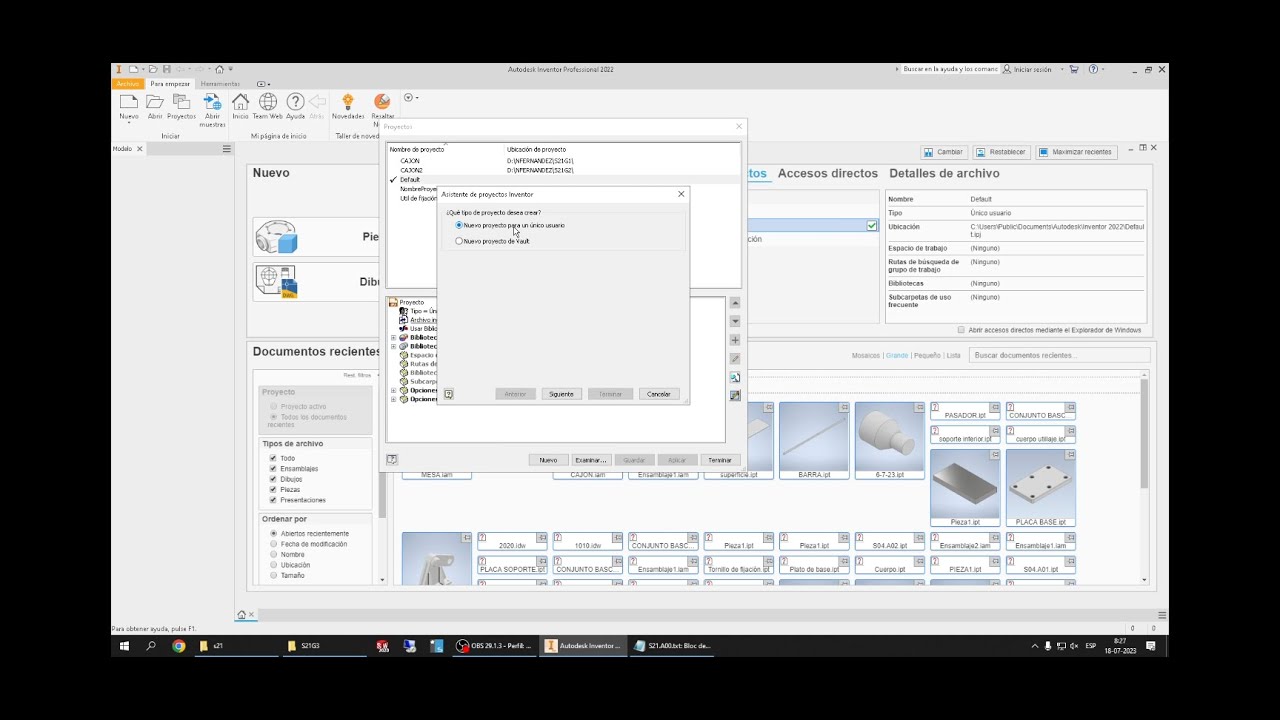
Task: Open the Archivo menu tab
Action: point(128,84)
